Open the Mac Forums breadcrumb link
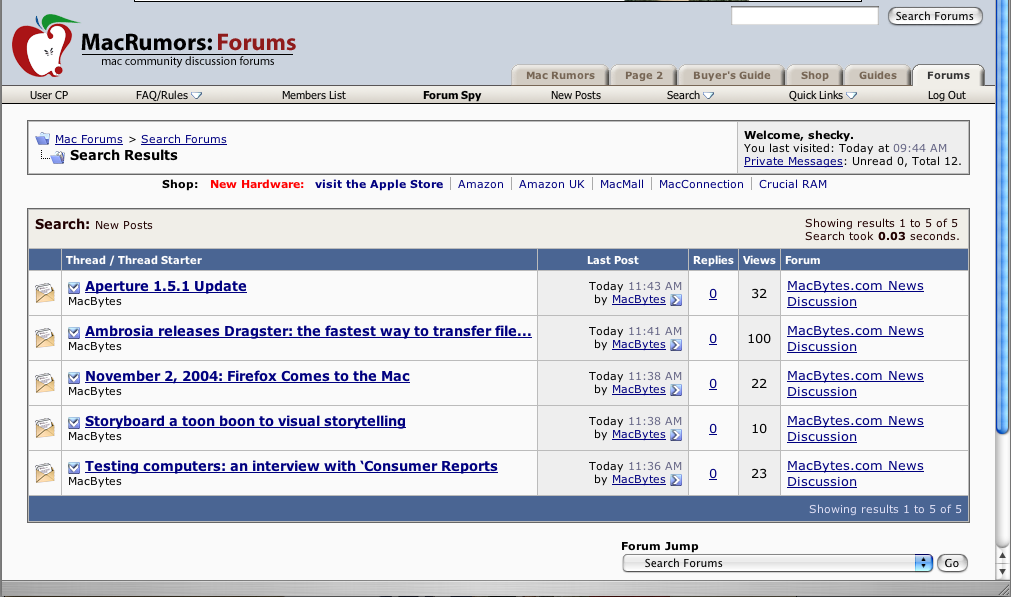Image resolution: width=1011 pixels, height=597 pixels. pyautogui.click(x=88, y=139)
